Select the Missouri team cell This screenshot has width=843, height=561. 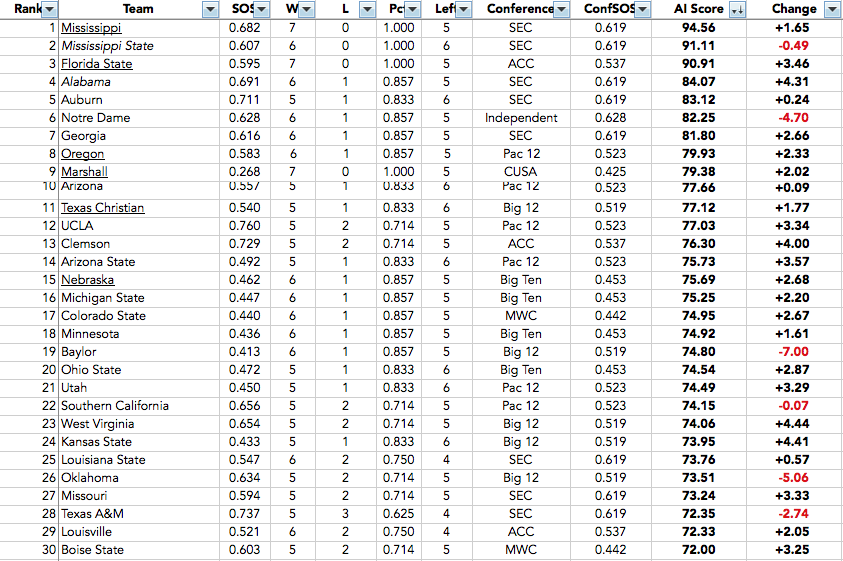(139, 496)
